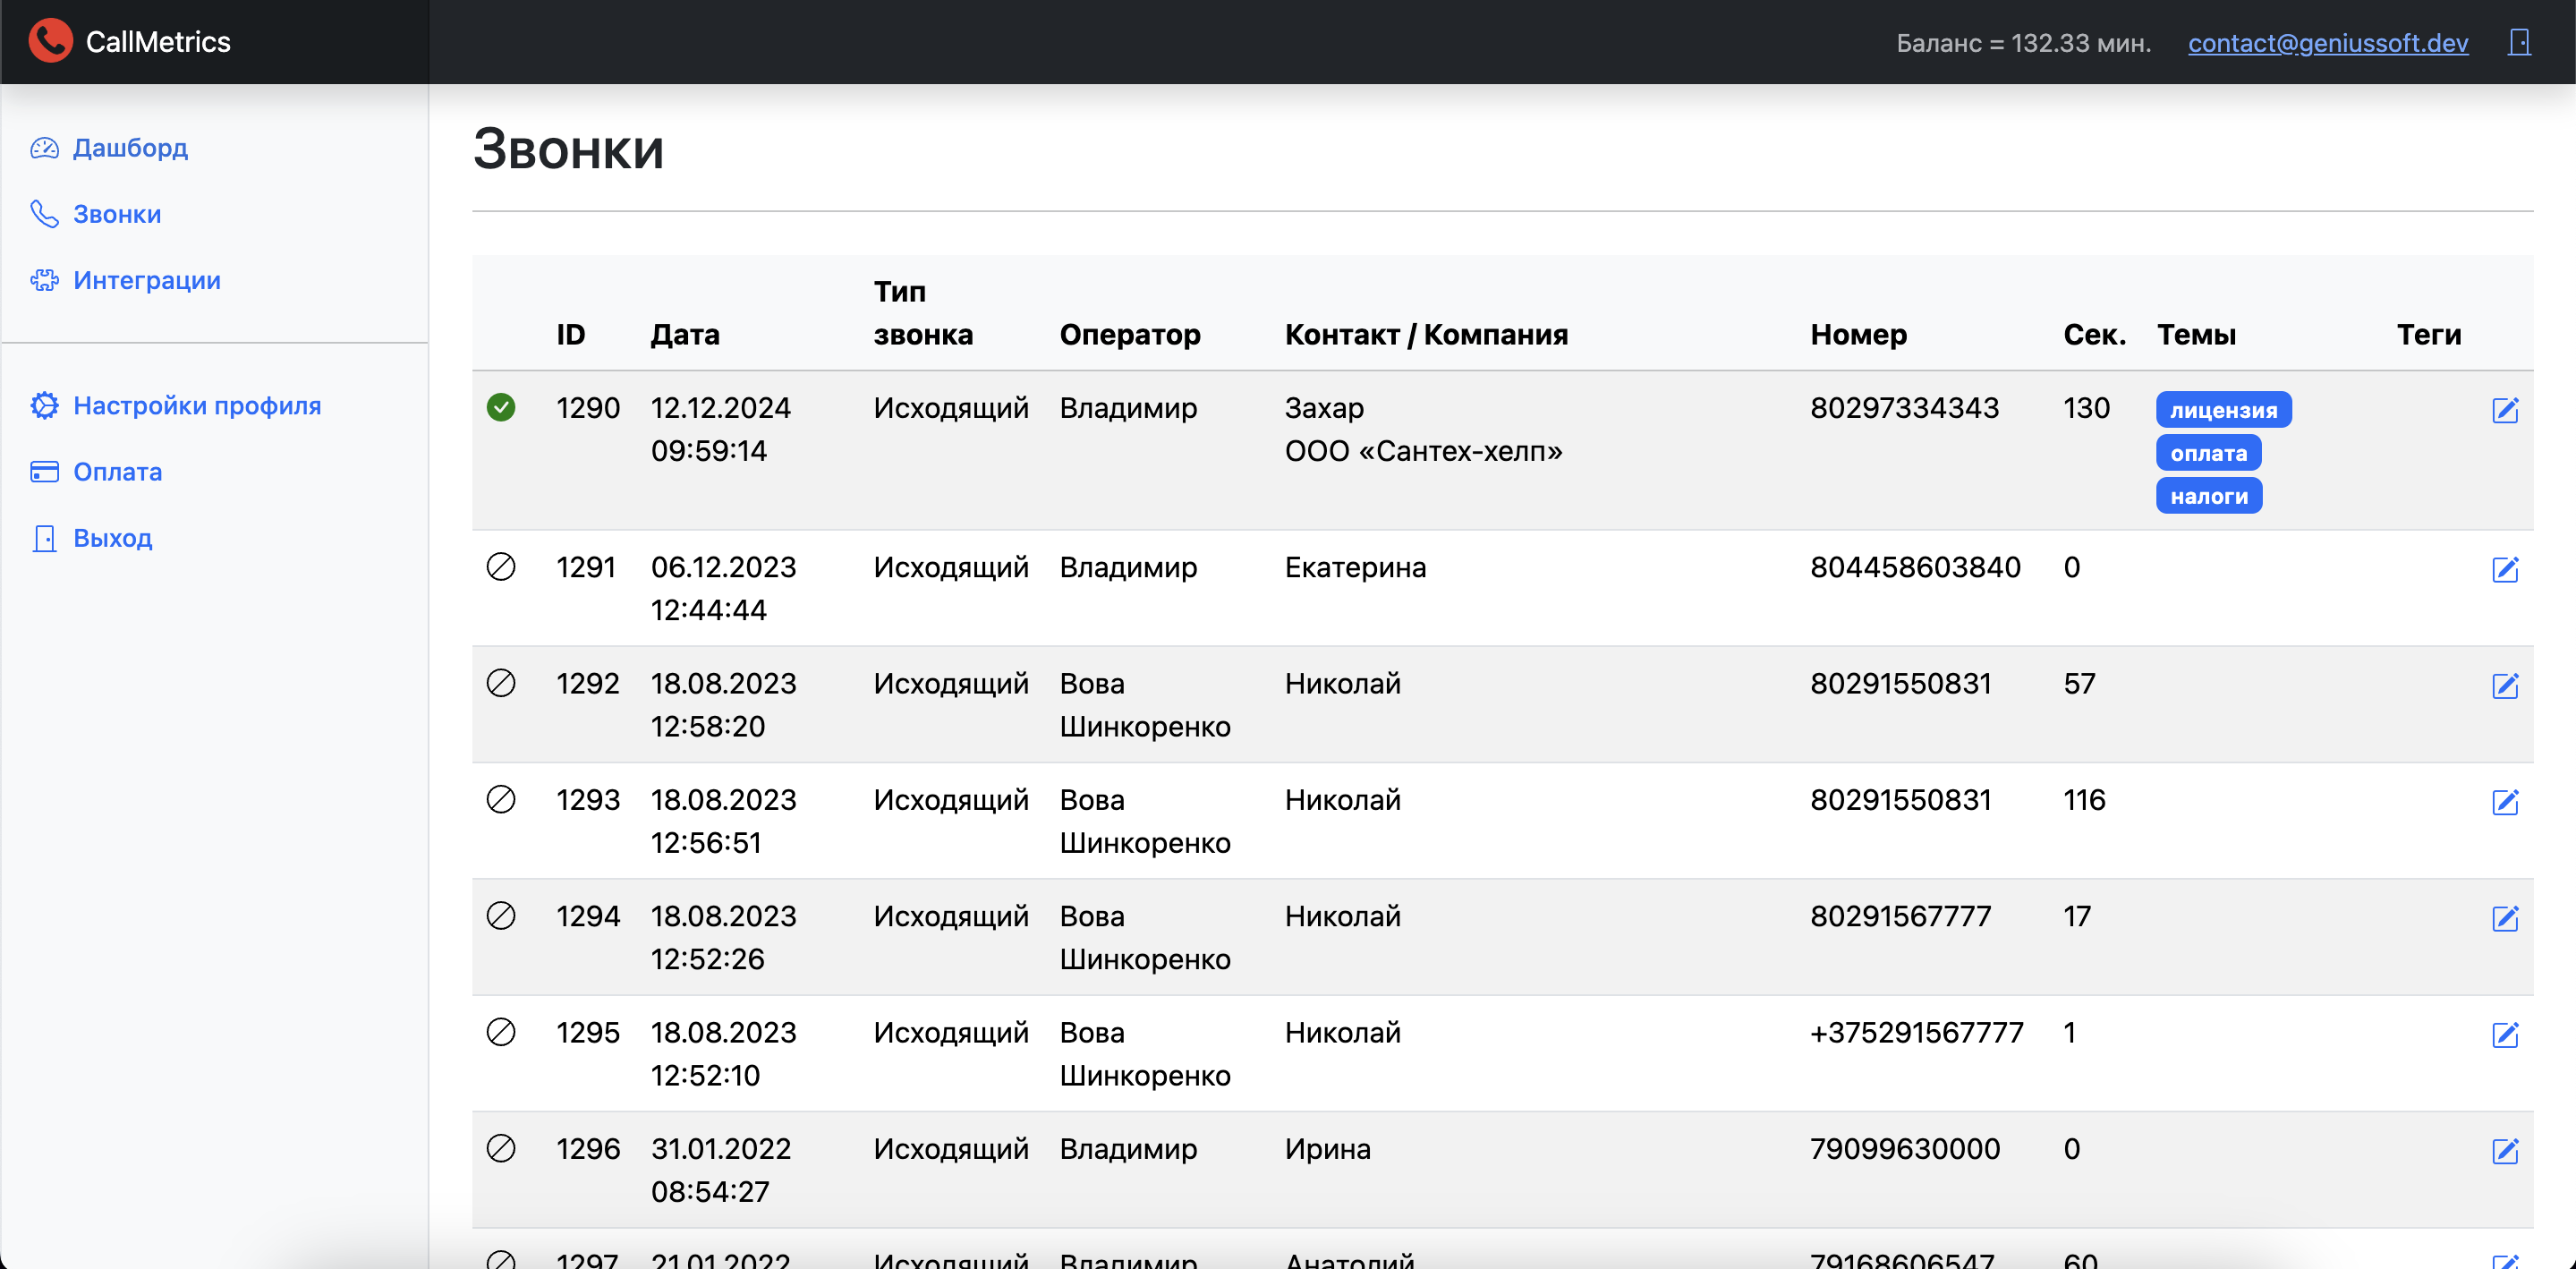Select Выход in the sidebar
The image size is (2576, 1269).
(x=112, y=538)
